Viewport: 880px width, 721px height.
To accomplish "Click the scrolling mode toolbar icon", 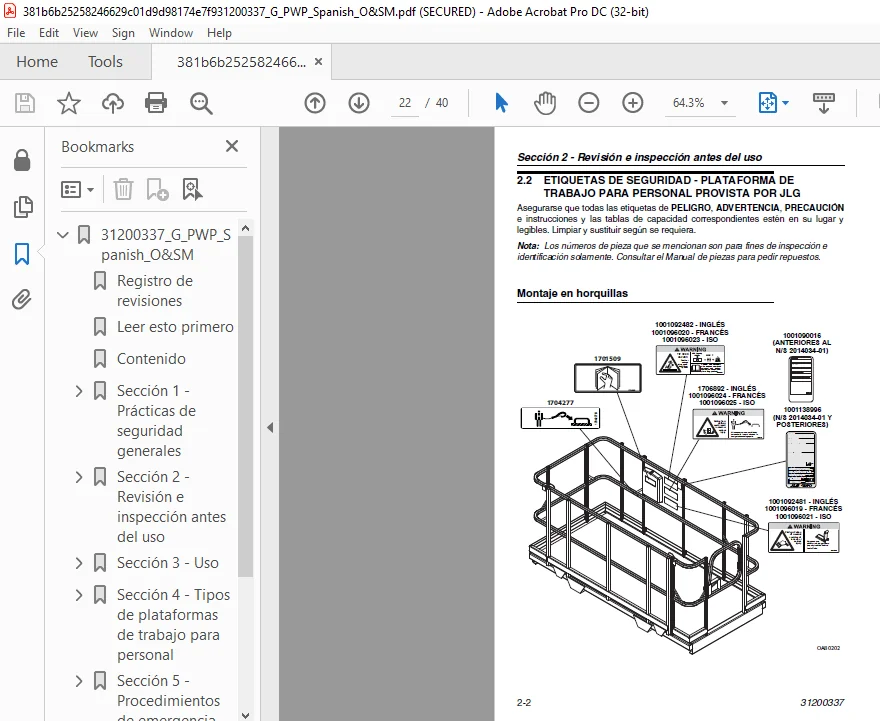I will 823,103.
